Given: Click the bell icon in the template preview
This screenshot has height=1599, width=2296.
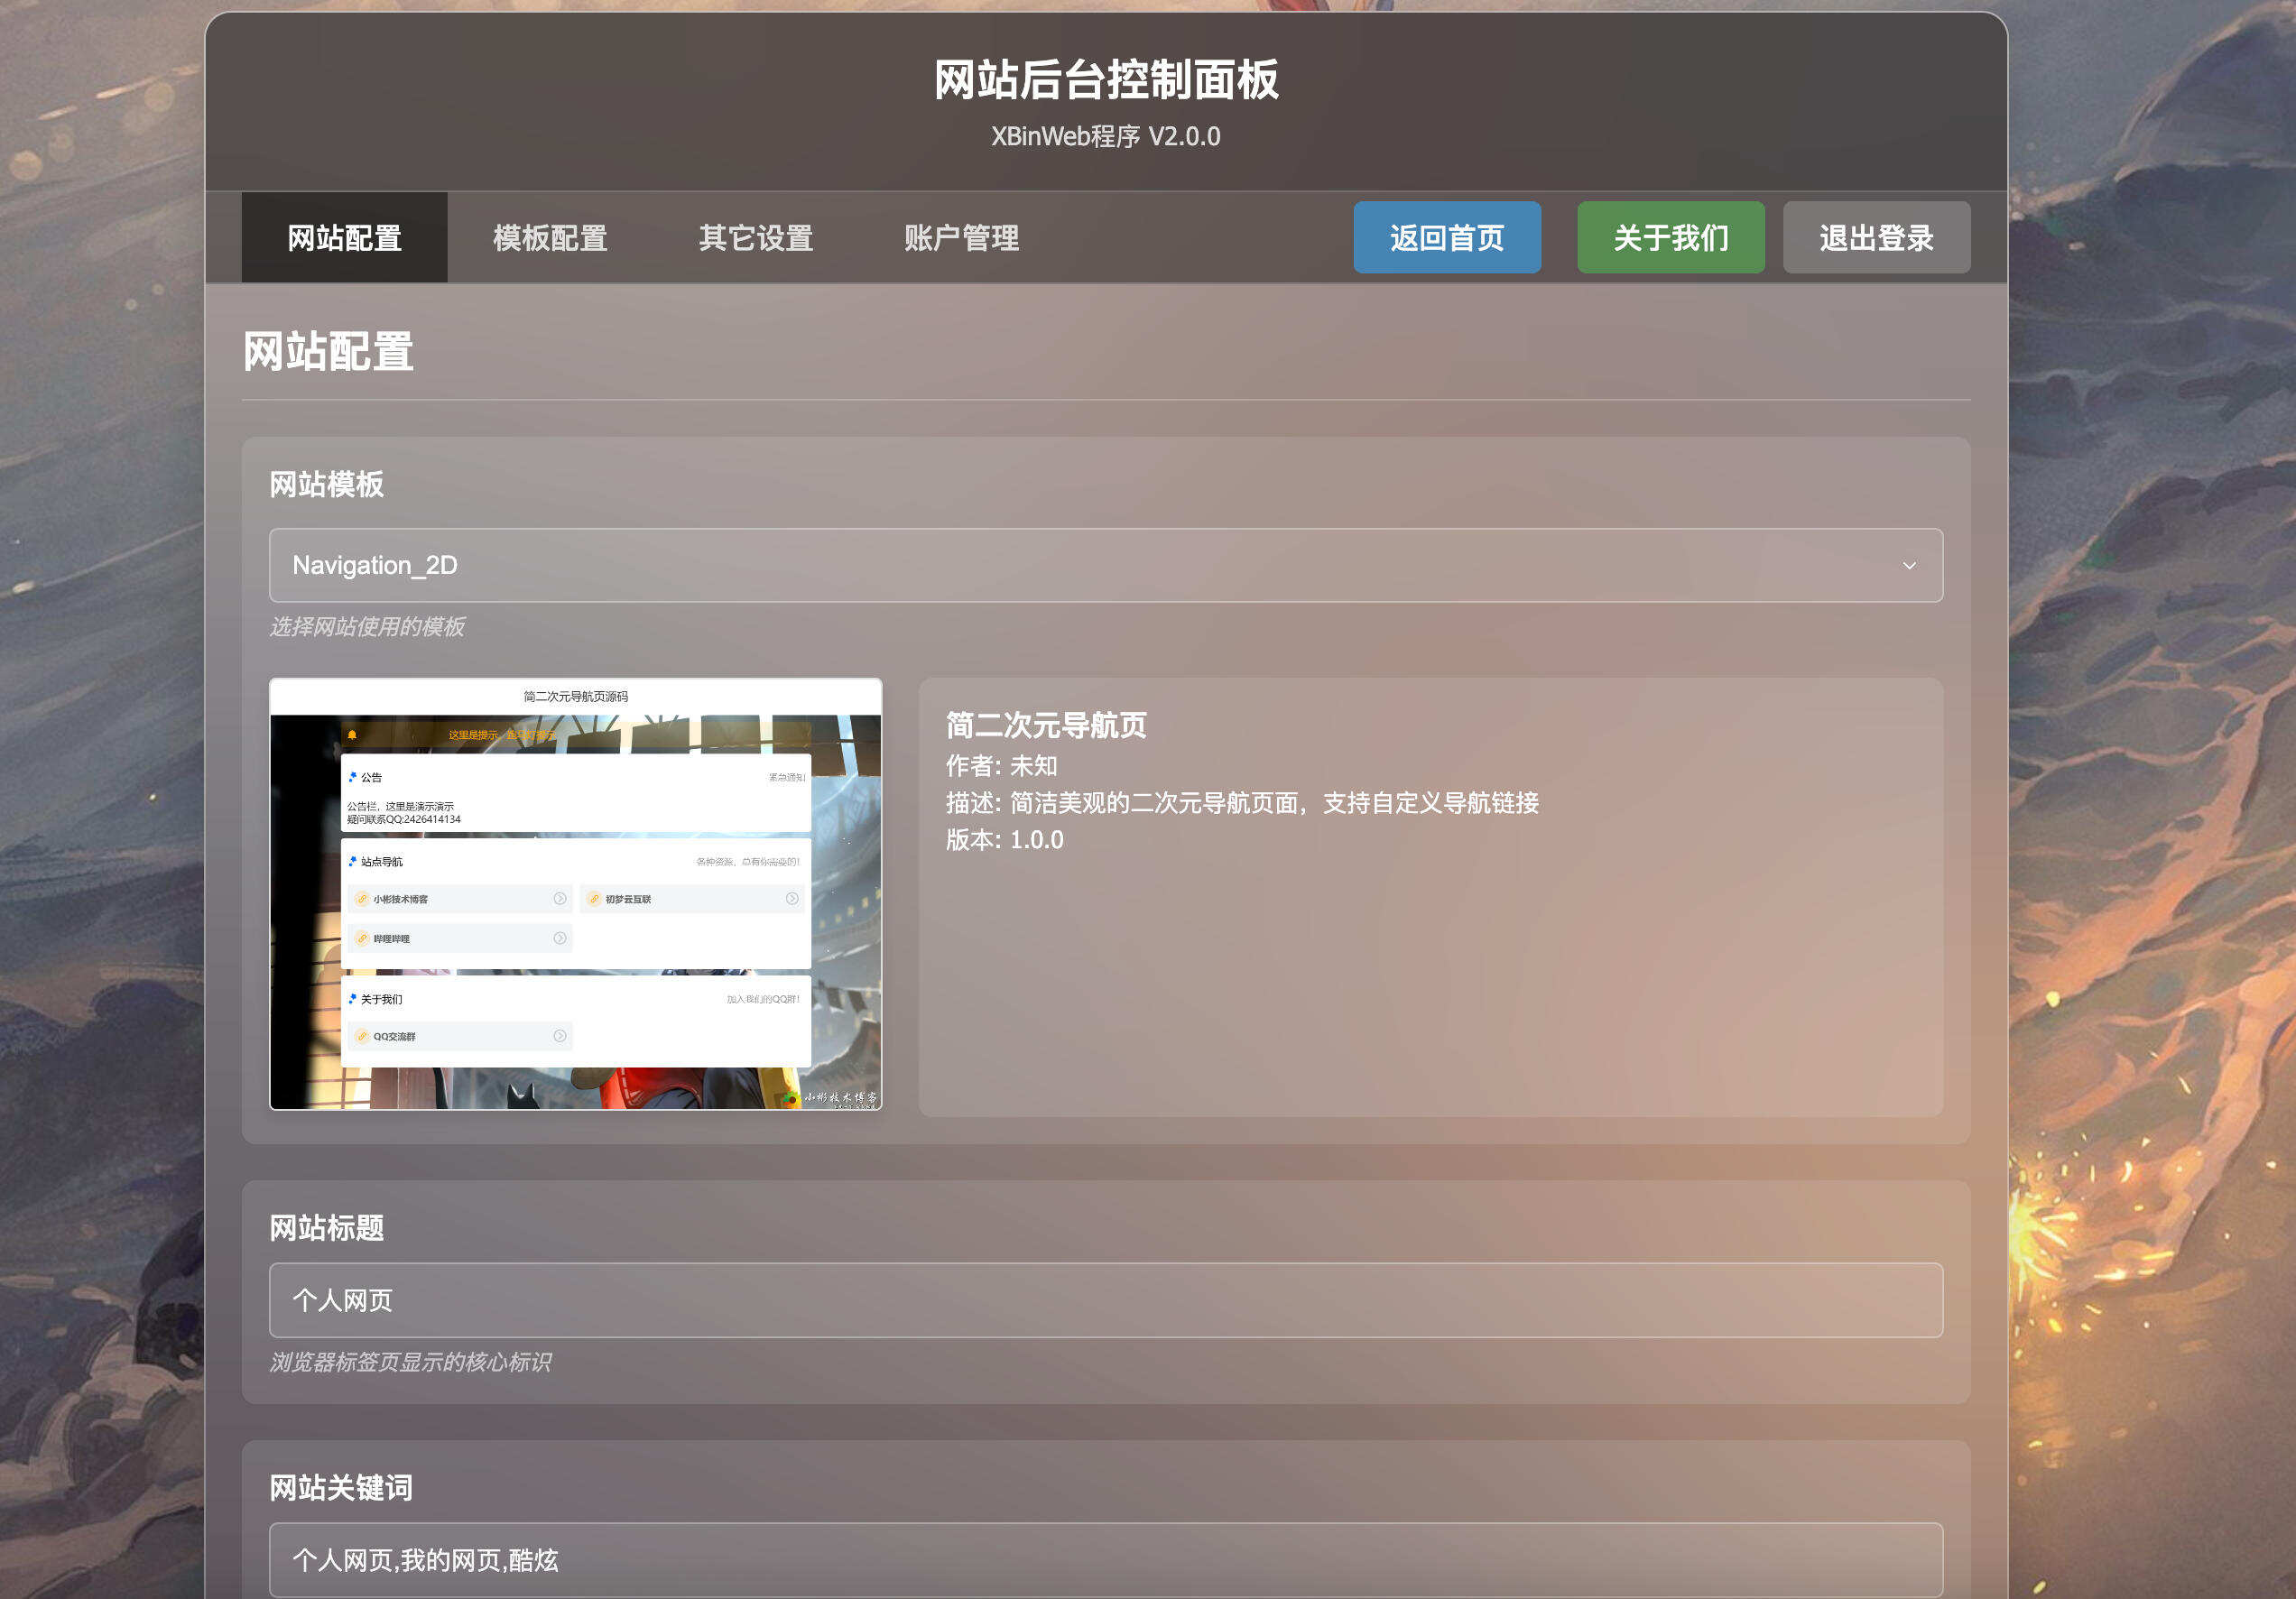Looking at the screenshot, I should [x=353, y=736].
